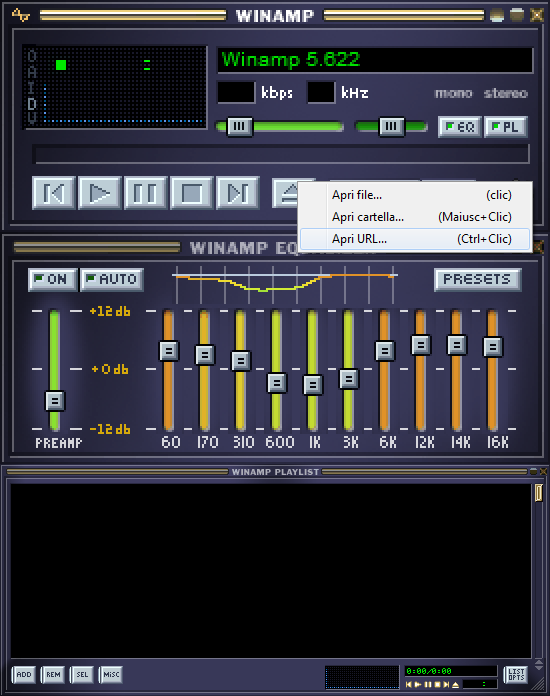Click the Previous track button
Image resolution: width=550 pixels, height=696 pixels.
54,193
